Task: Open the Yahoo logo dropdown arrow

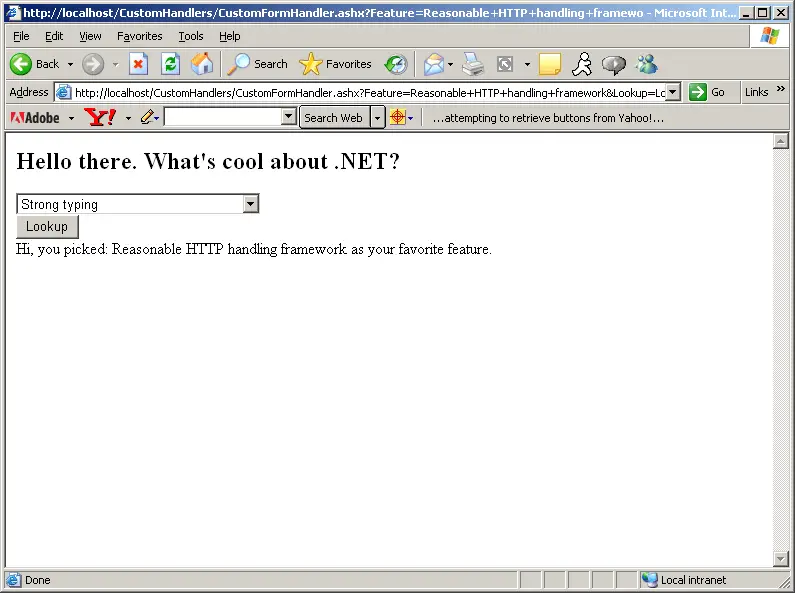Action: click(128, 119)
